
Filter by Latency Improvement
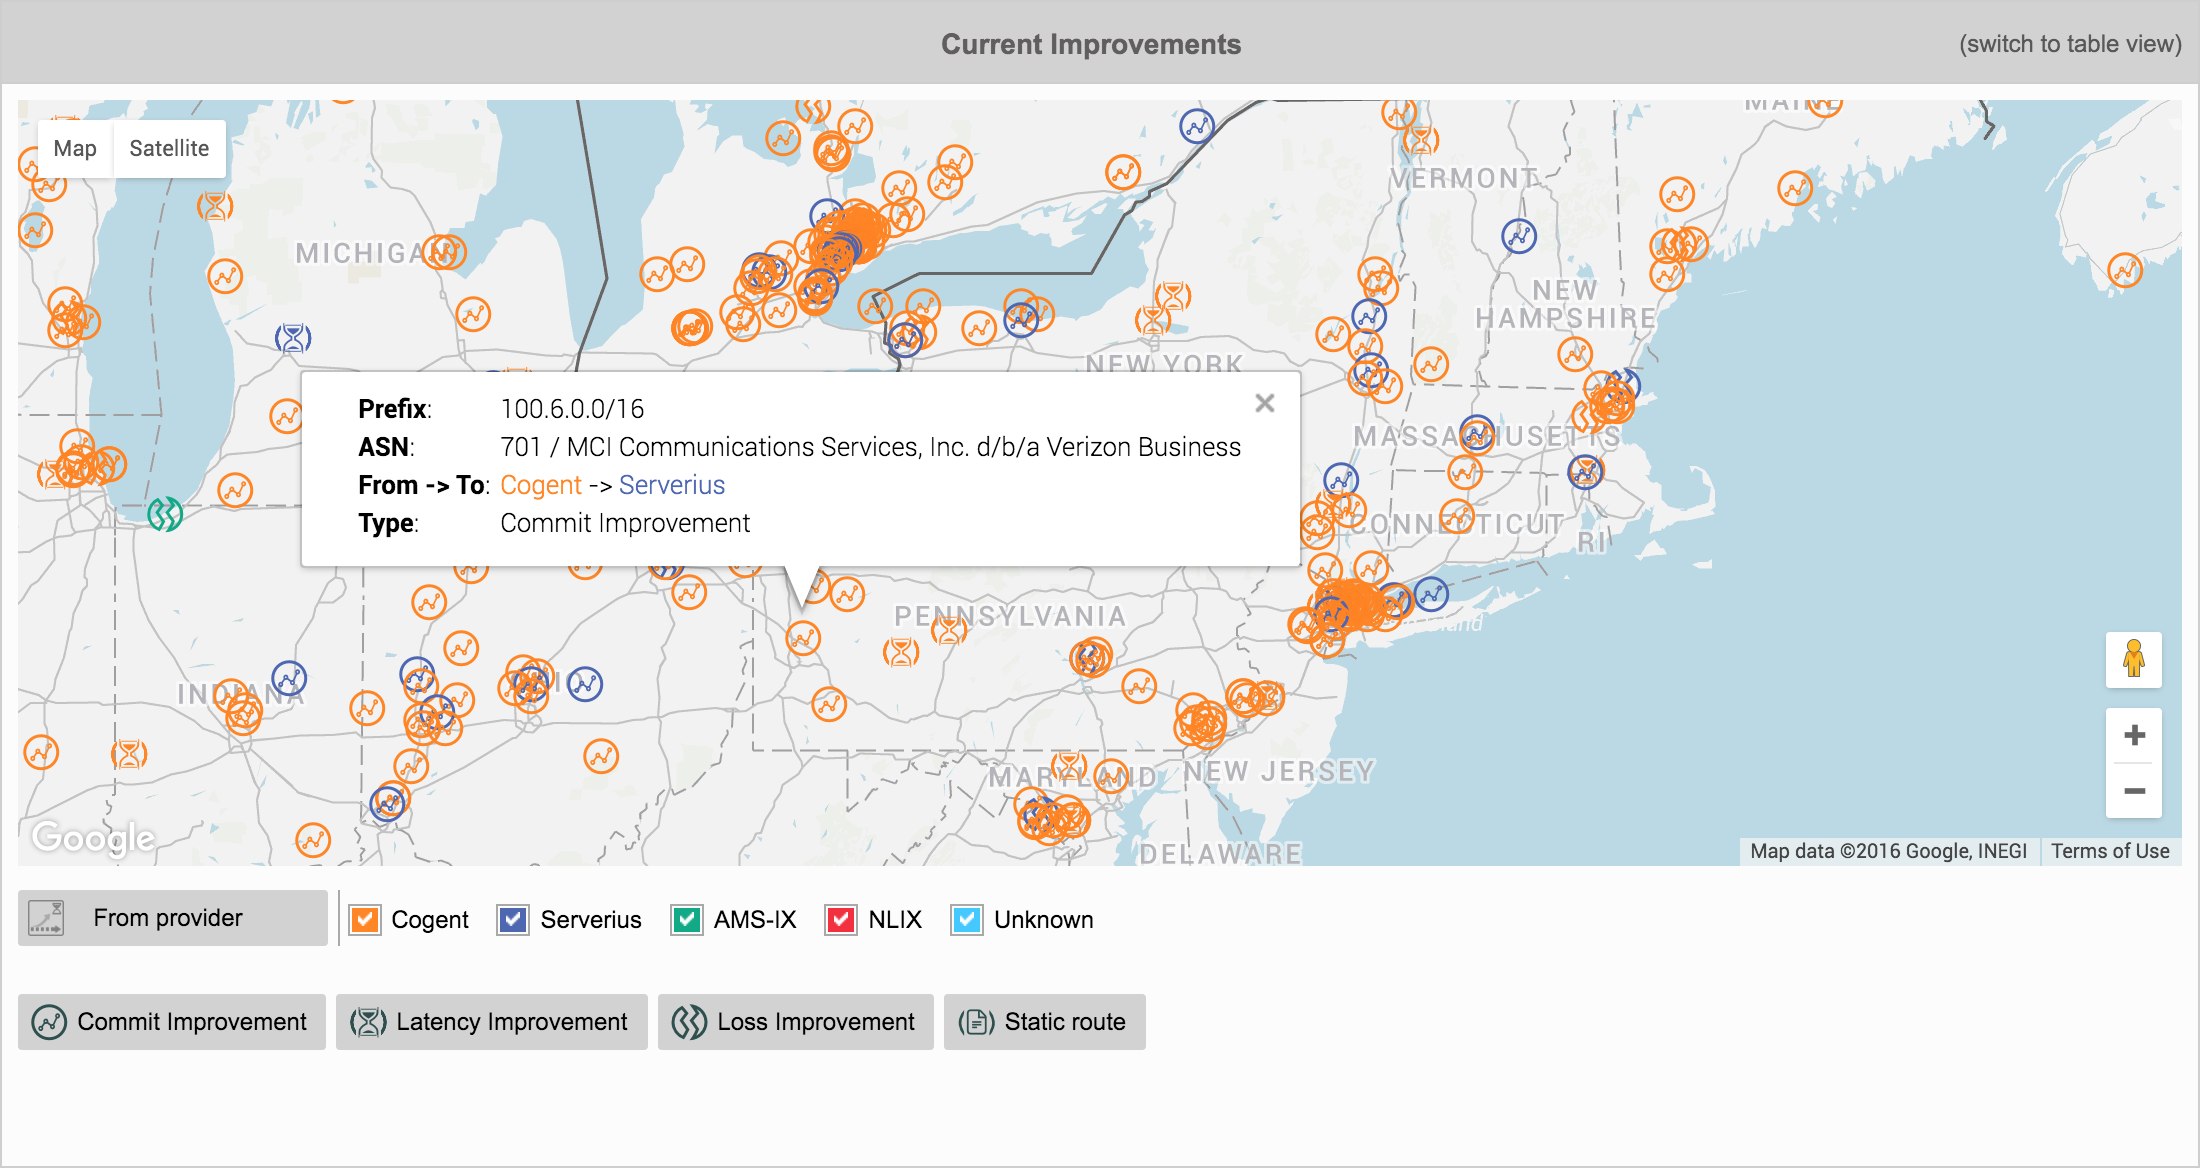tap(491, 1022)
